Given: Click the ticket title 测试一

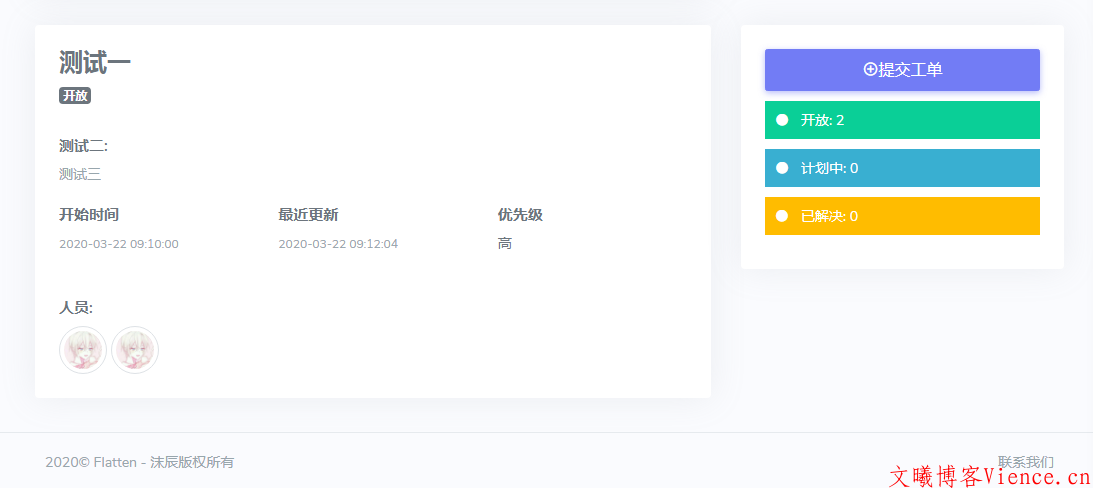Looking at the screenshot, I should 95,62.
